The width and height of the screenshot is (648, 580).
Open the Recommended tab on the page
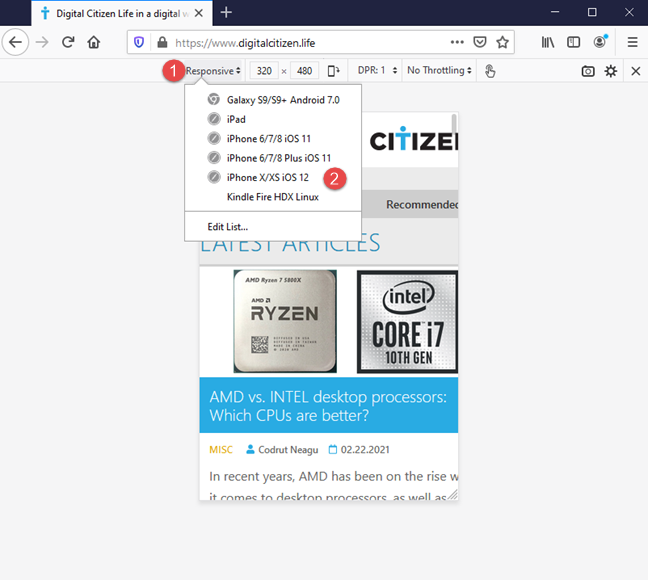point(422,205)
